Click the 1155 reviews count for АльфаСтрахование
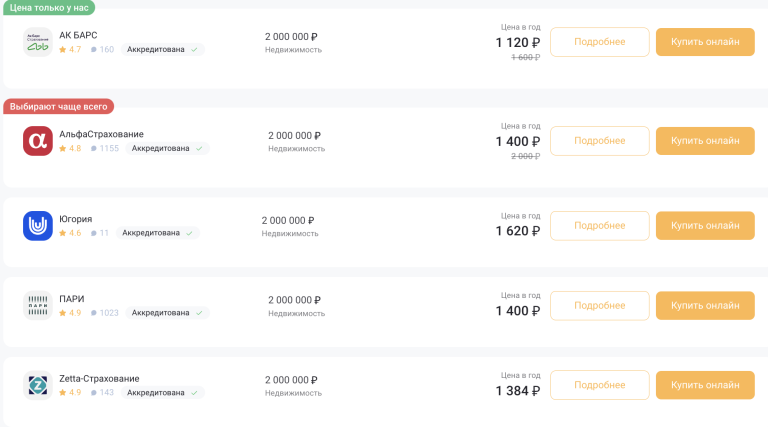Image resolution: width=768 pixels, height=427 pixels. (105, 148)
